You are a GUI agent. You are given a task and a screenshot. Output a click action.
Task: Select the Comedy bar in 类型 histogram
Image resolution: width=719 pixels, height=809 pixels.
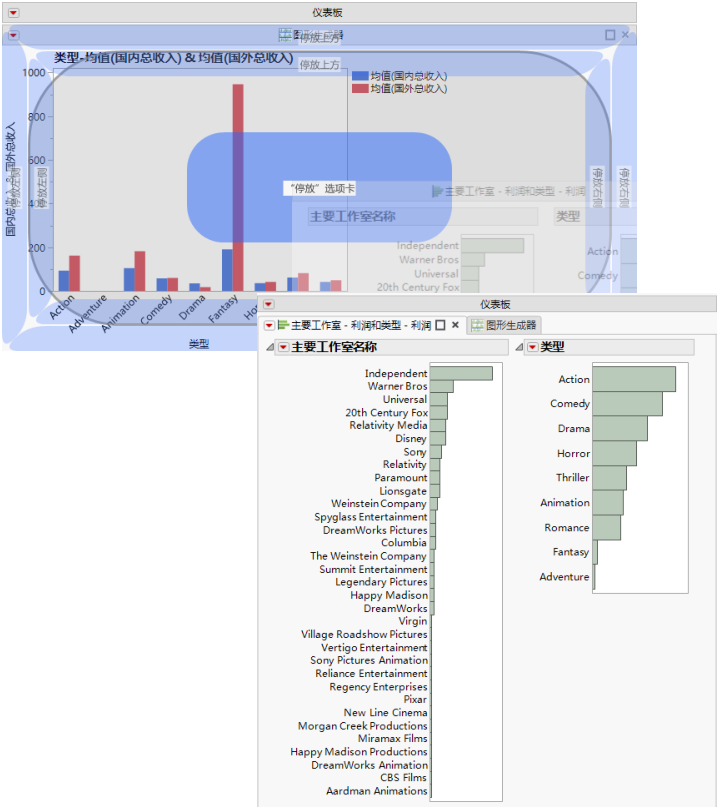click(628, 403)
